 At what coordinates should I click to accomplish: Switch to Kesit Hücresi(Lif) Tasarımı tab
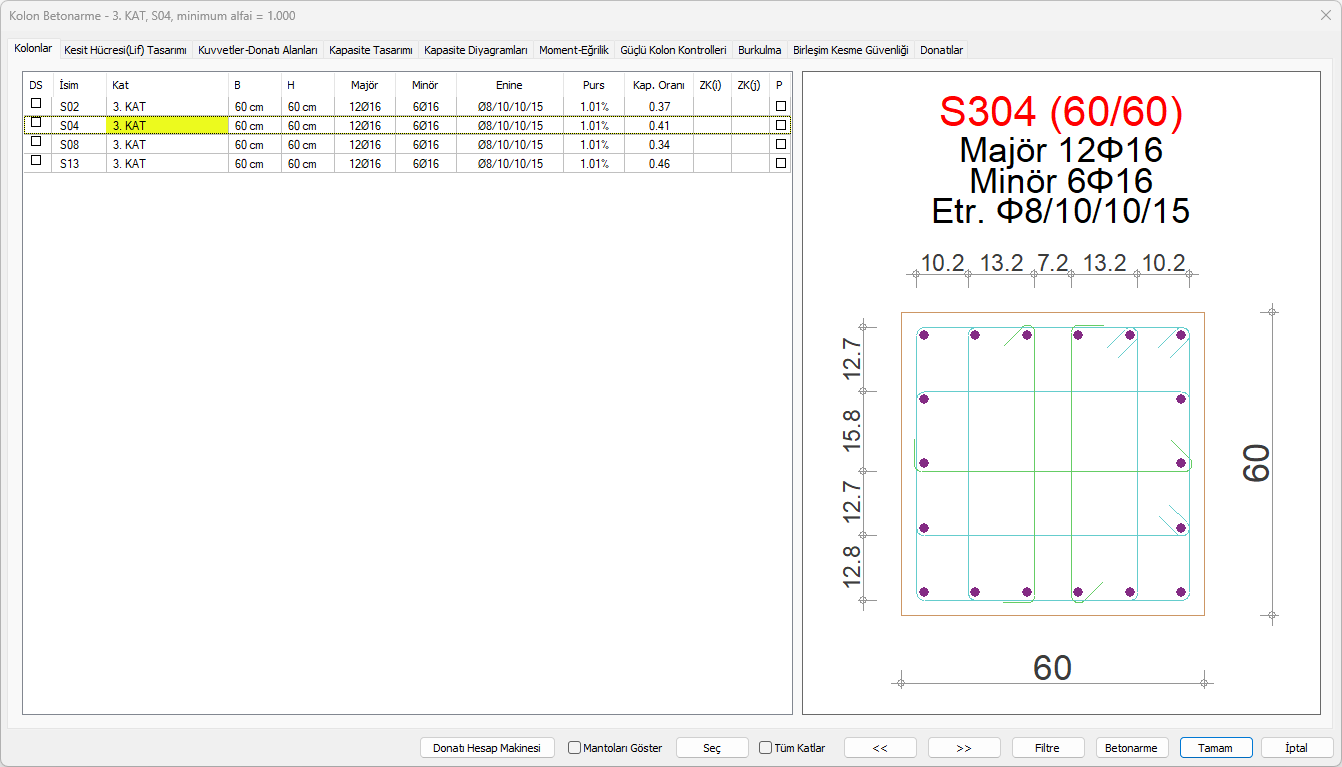[125, 49]
